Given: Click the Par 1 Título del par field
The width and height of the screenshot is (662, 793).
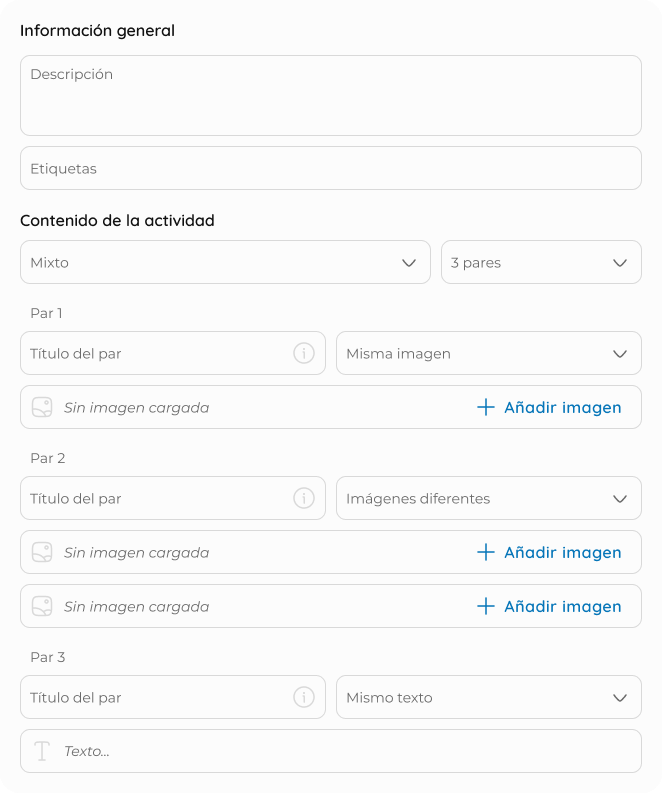Looking at the screenshot, I should [173, 354].
